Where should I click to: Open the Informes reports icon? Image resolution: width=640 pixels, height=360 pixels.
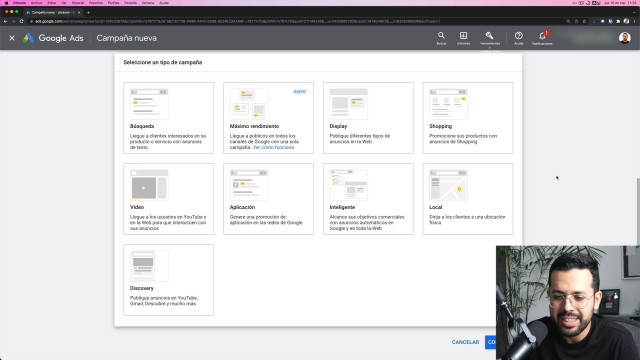(x=463, y=38)
